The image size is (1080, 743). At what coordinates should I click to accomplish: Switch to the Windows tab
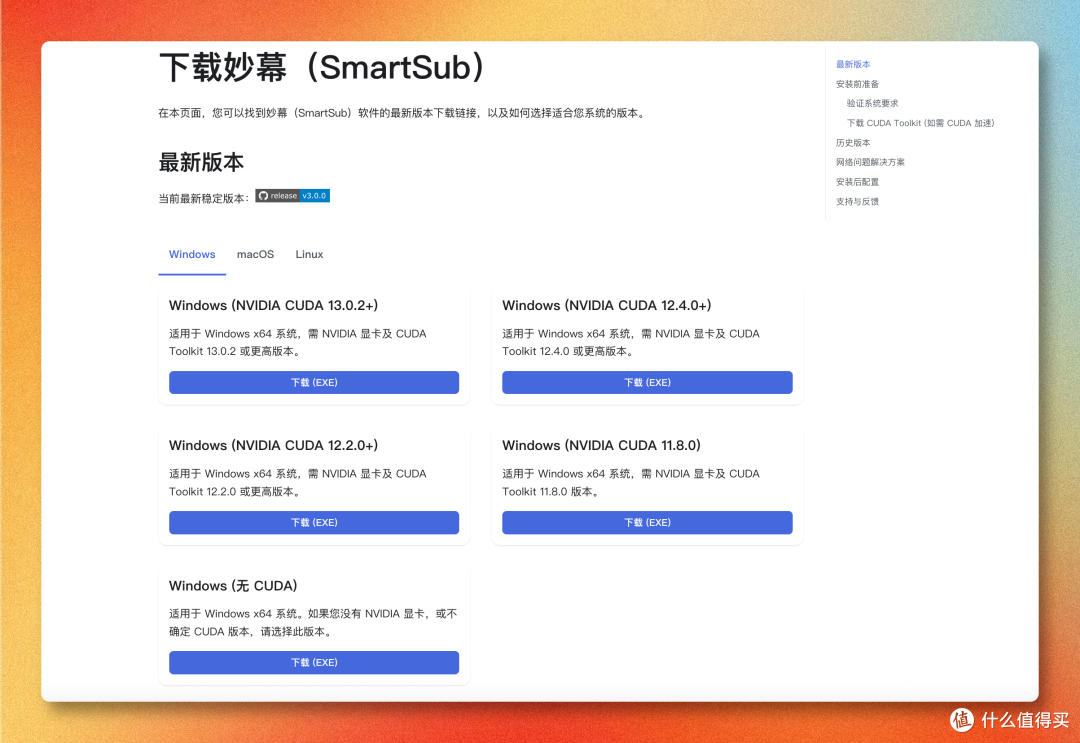(192, 254)
